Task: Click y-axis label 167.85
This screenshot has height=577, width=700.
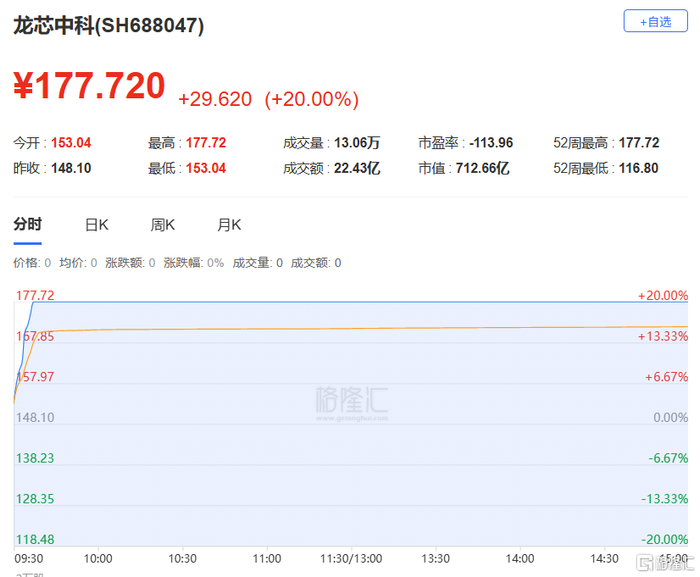Action: pyautogui.click(x=35, y=336)
